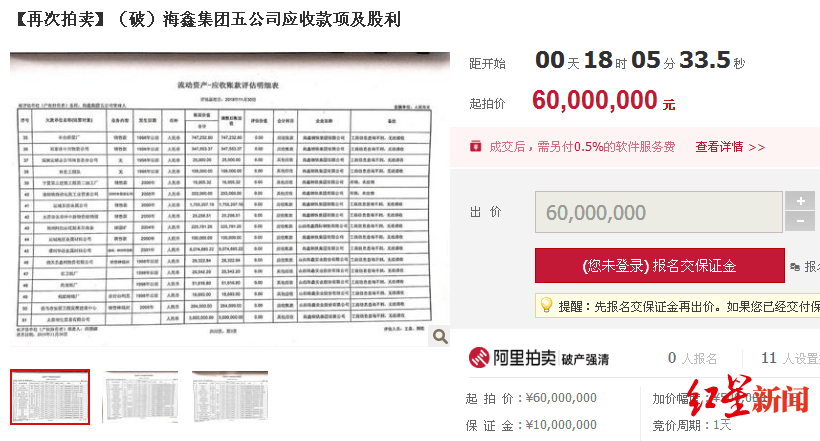820x441 pixels.
Task: Click the 成交后 software service fee notice
Action: click(x=582, y=147)
